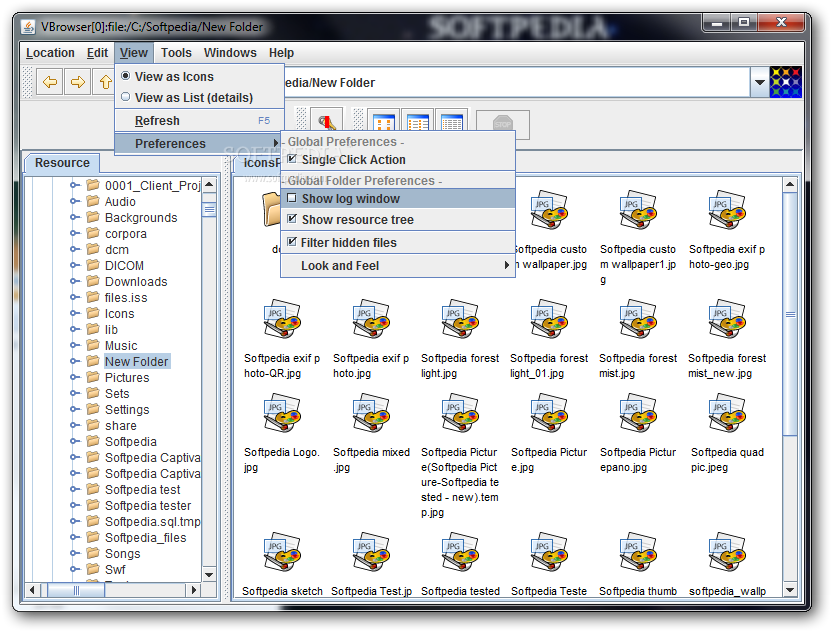Click the small icons list view toolbar button
The width and height of the screenshot is (832, 632).
coord(418,122)
